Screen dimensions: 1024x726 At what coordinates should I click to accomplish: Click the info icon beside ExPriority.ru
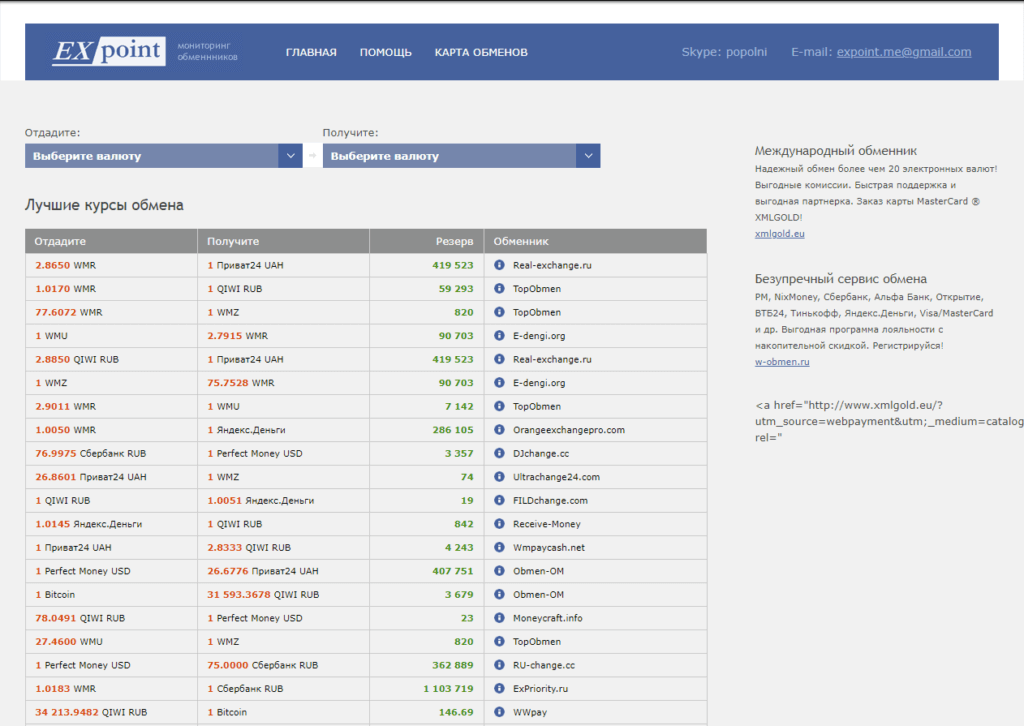[x=500, y=688]
